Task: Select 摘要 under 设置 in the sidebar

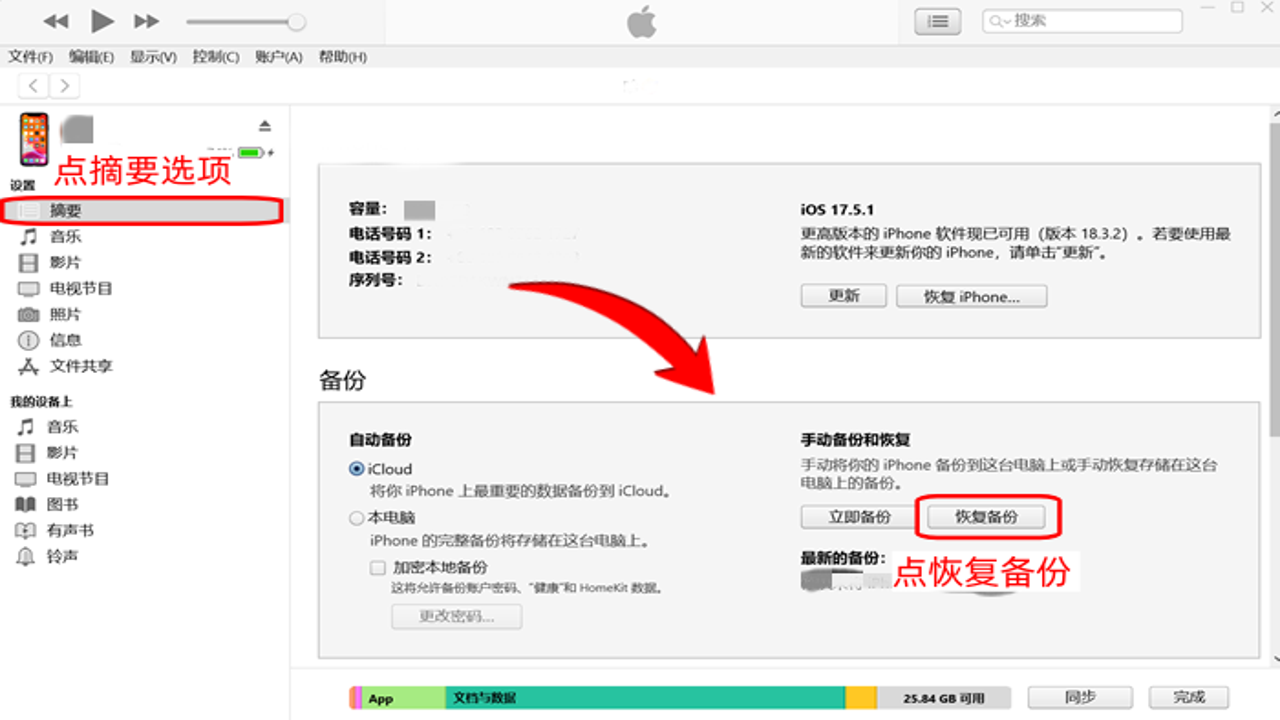Action: (144, 210)
